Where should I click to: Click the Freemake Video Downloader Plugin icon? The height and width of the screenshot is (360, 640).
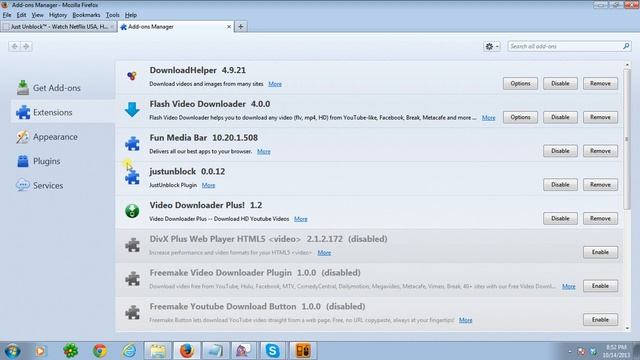click(x=132, y=279)
